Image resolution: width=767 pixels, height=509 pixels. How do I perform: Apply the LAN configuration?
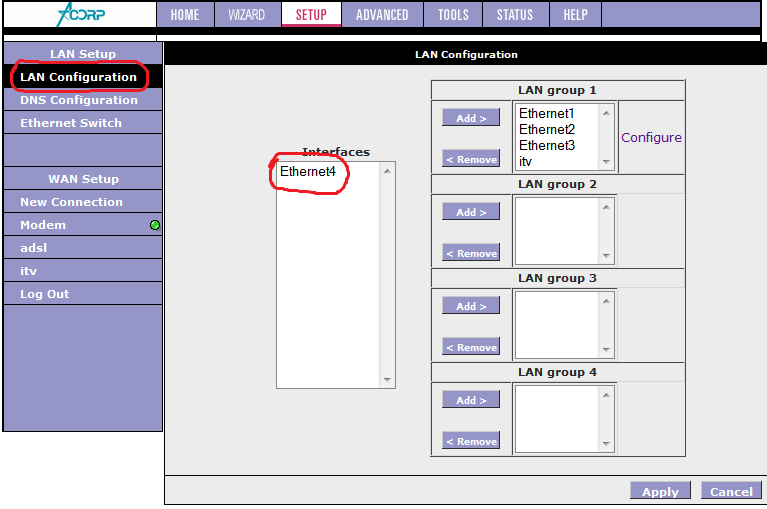click(660, 491)
